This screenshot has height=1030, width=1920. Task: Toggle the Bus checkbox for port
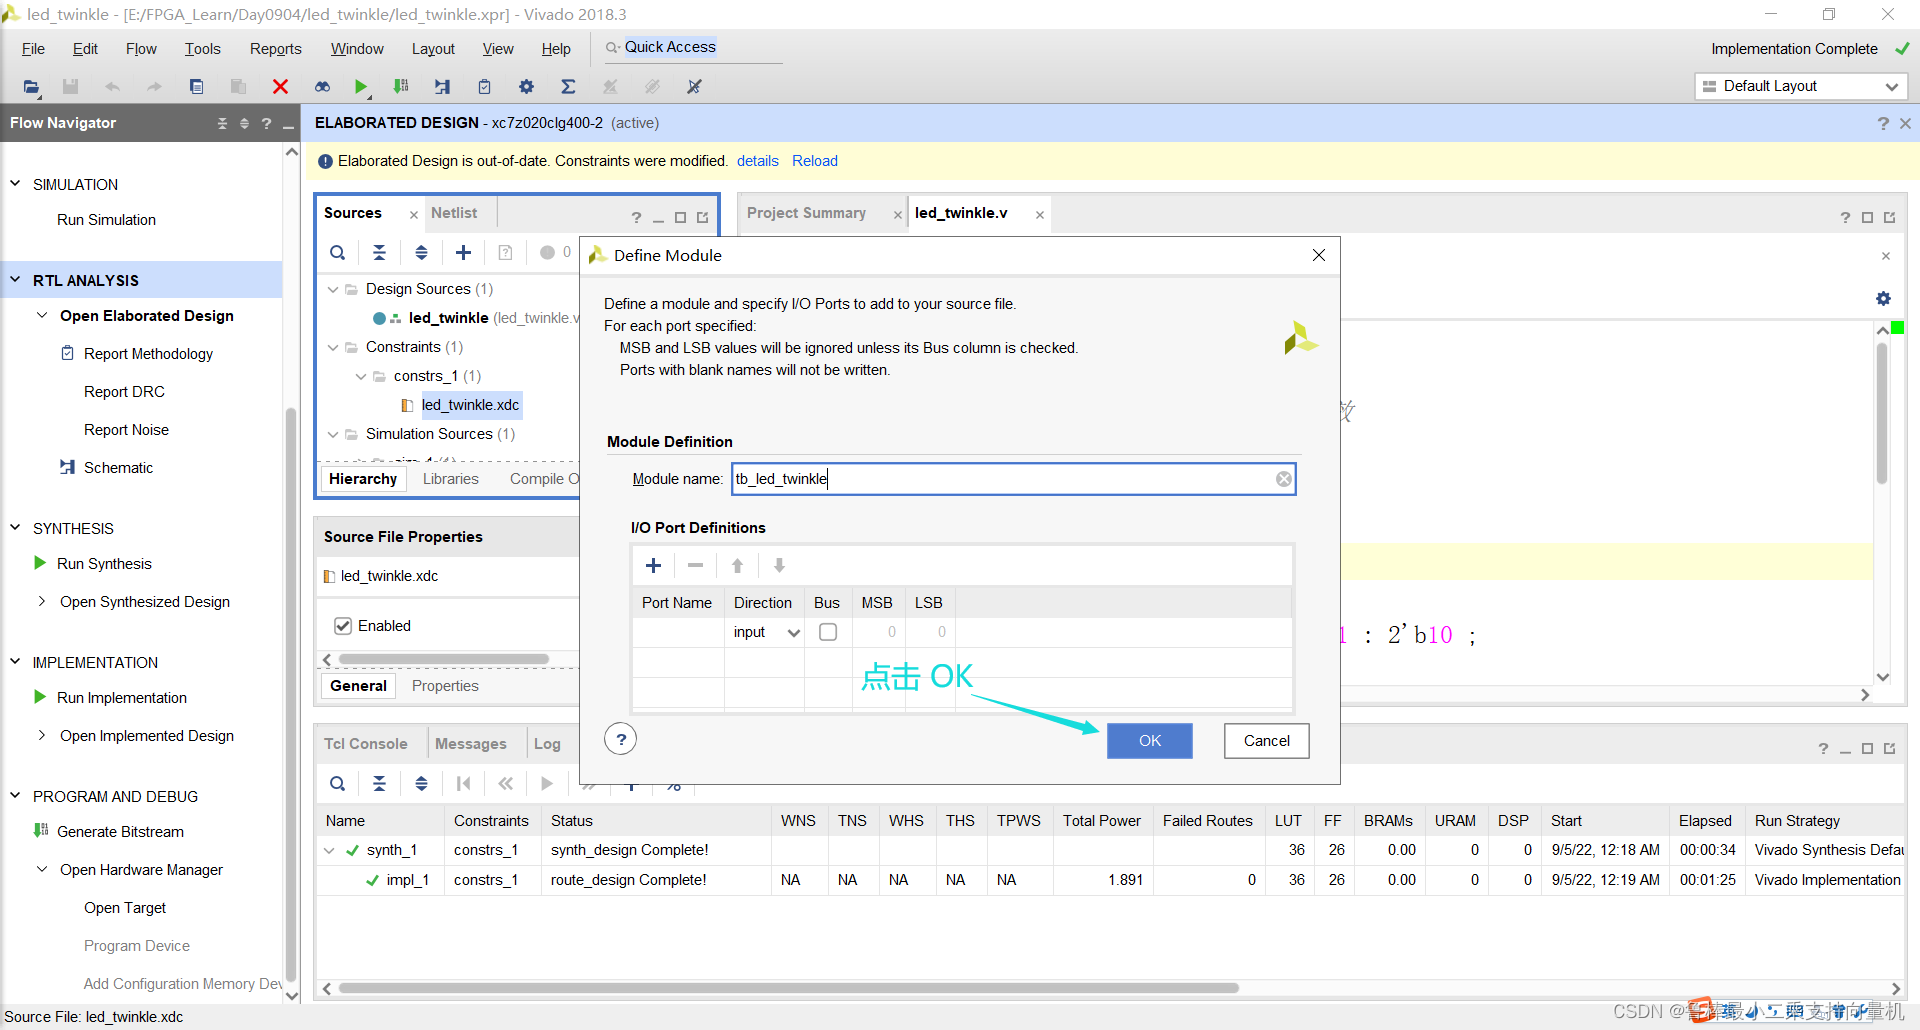click(x=828, y=632)
